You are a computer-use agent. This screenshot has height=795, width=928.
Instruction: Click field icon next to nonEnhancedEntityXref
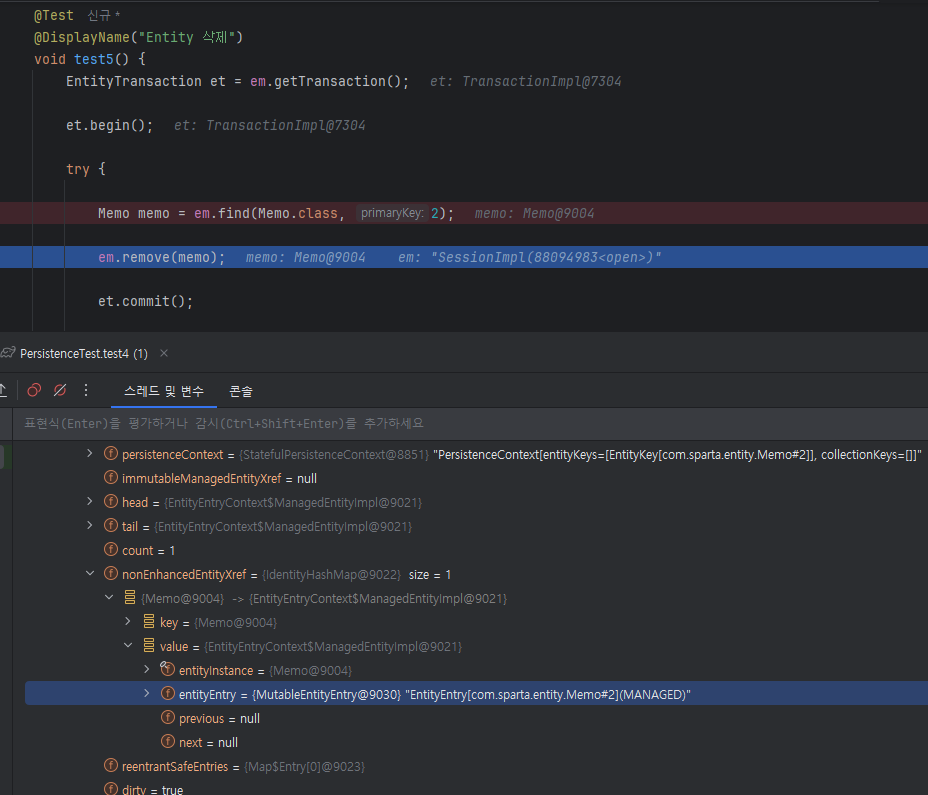tap(111, 573)
